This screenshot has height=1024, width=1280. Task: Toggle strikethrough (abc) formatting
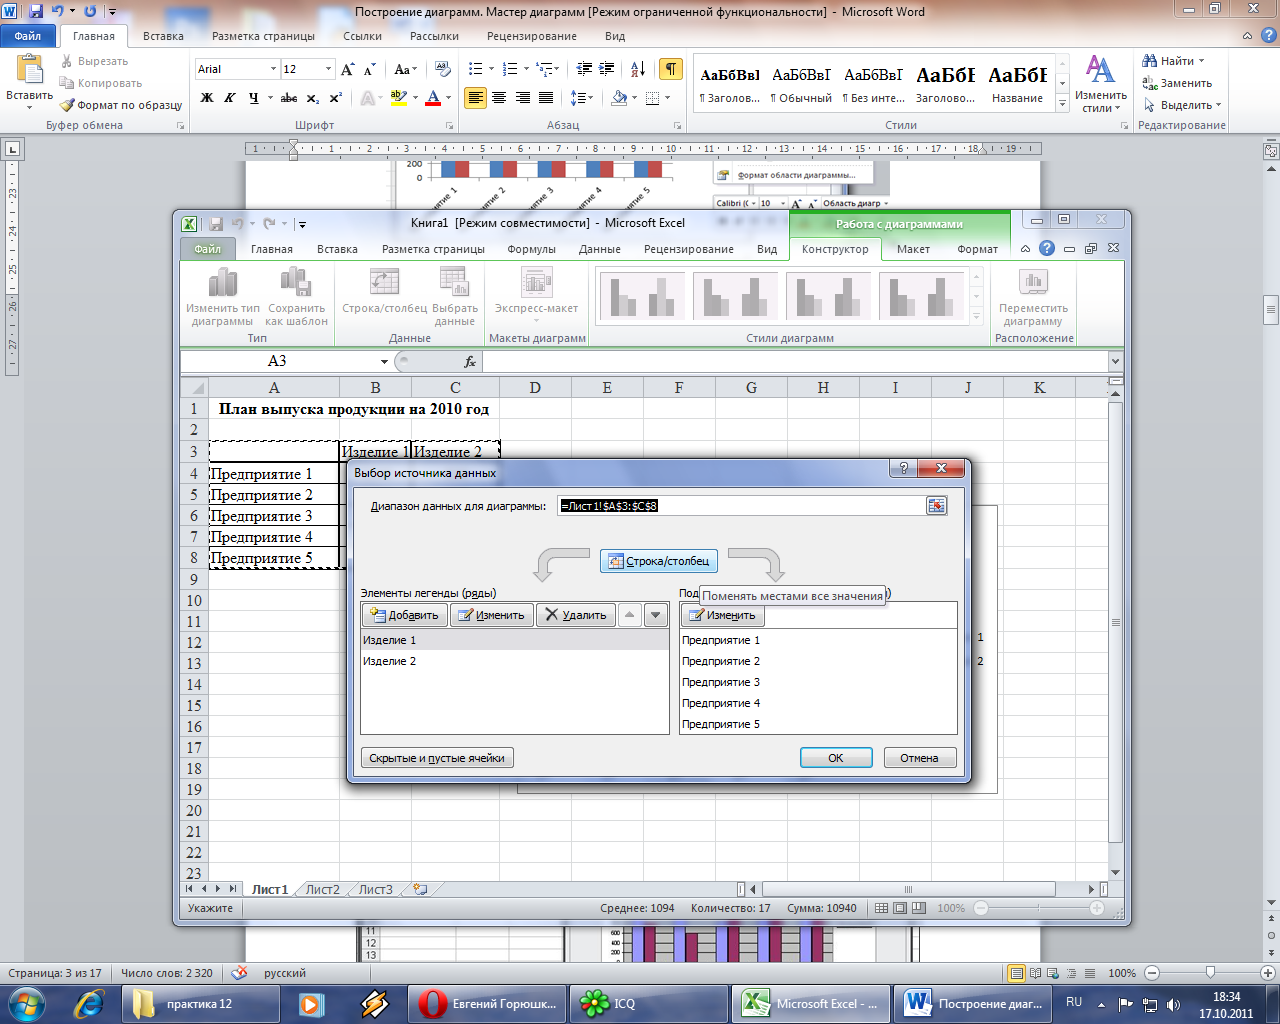(x=289, y=98)
